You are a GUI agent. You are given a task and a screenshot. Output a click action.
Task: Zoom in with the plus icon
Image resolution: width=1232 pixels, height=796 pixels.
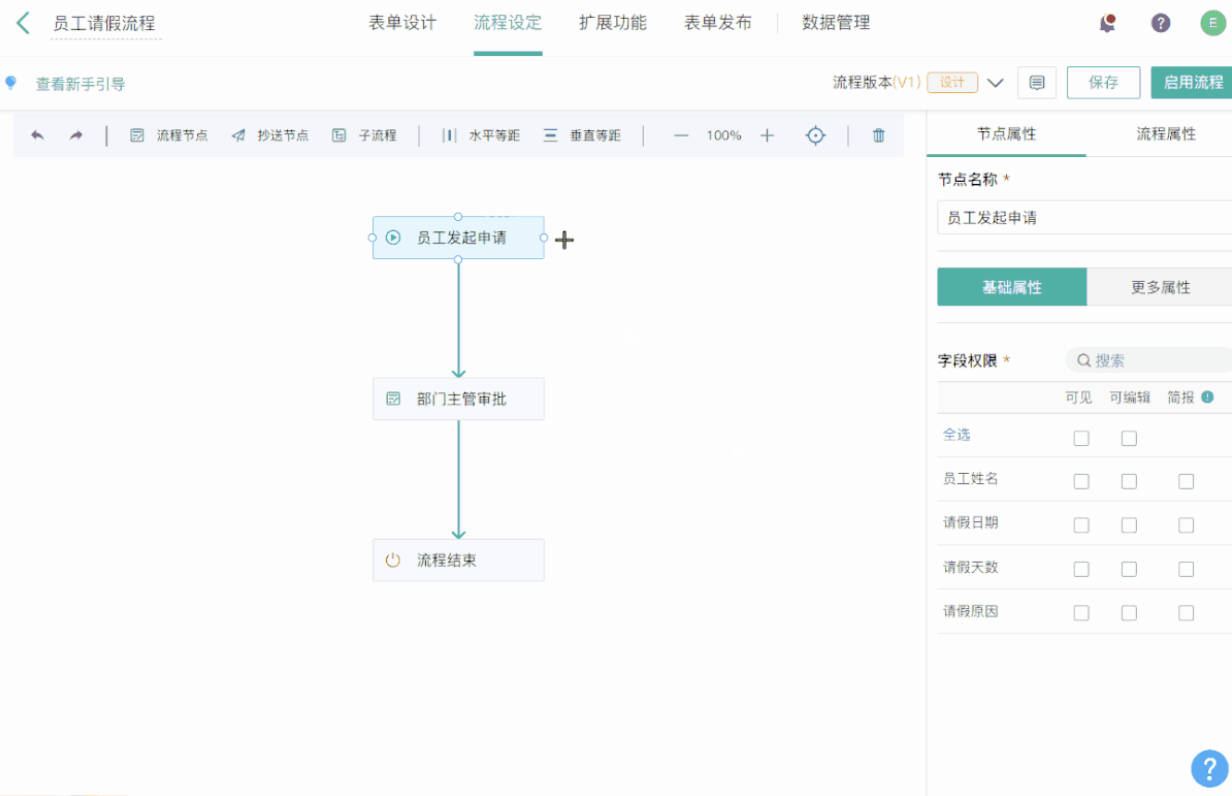click(767, 135)
